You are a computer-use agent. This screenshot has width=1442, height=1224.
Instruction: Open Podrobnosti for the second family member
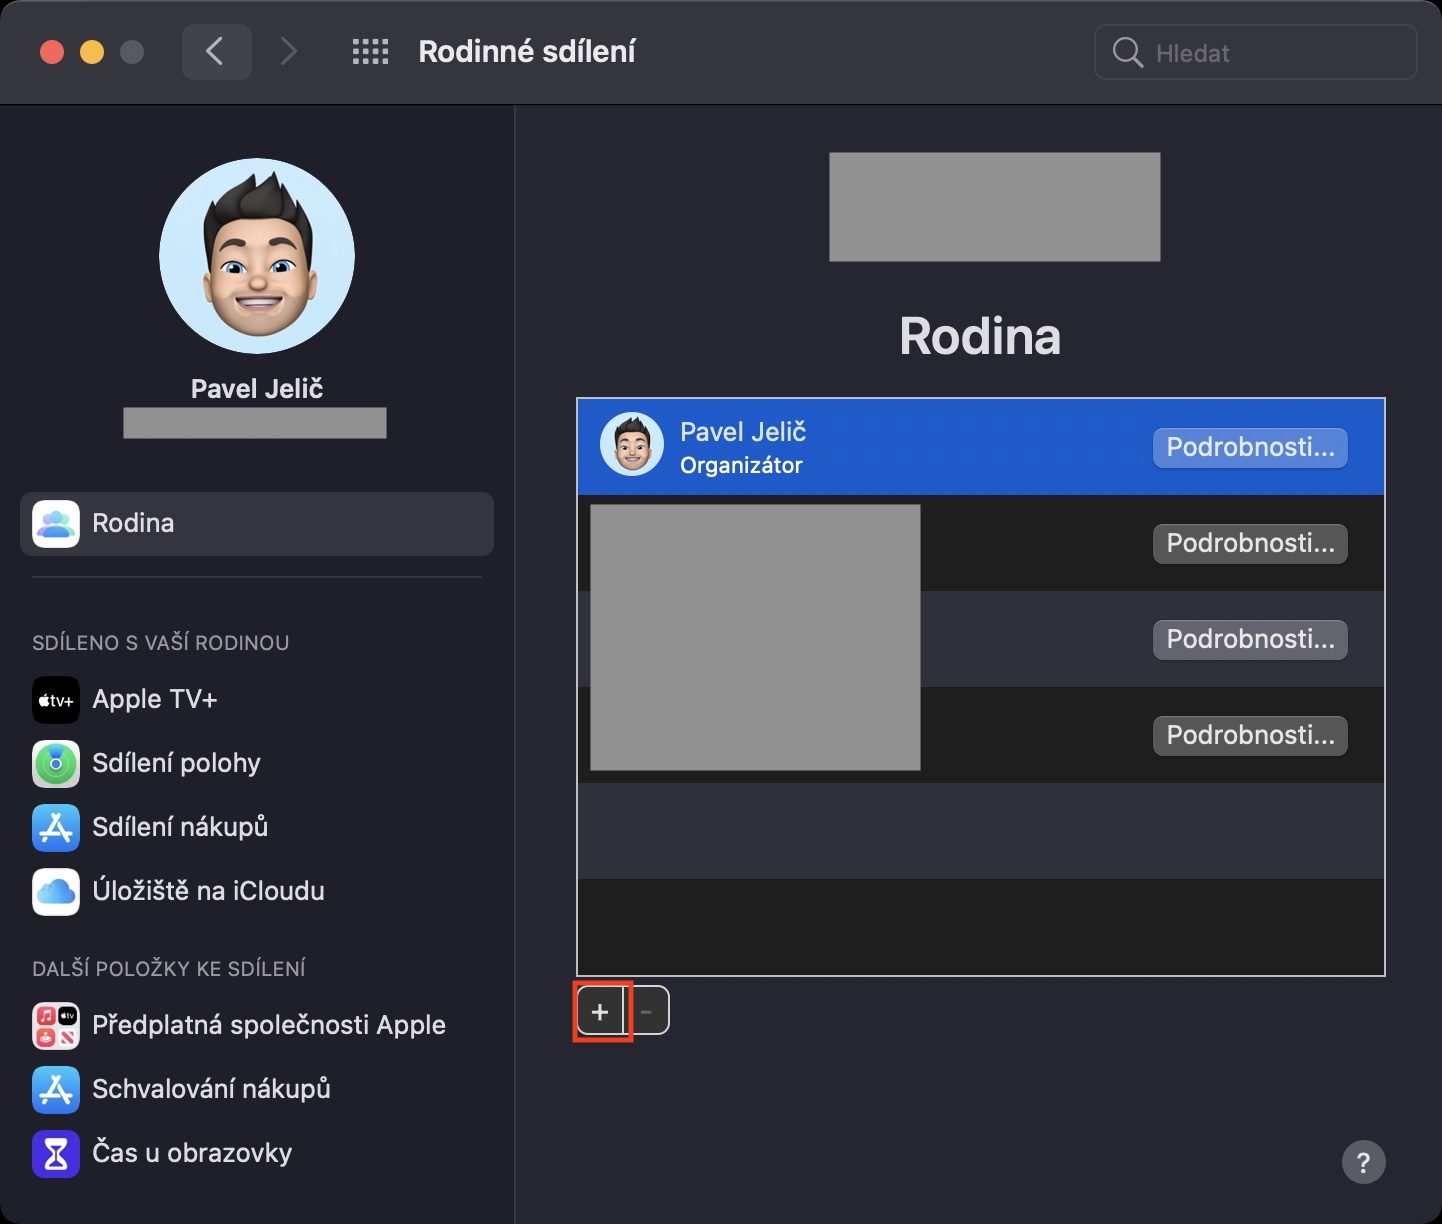[1250, 544]
